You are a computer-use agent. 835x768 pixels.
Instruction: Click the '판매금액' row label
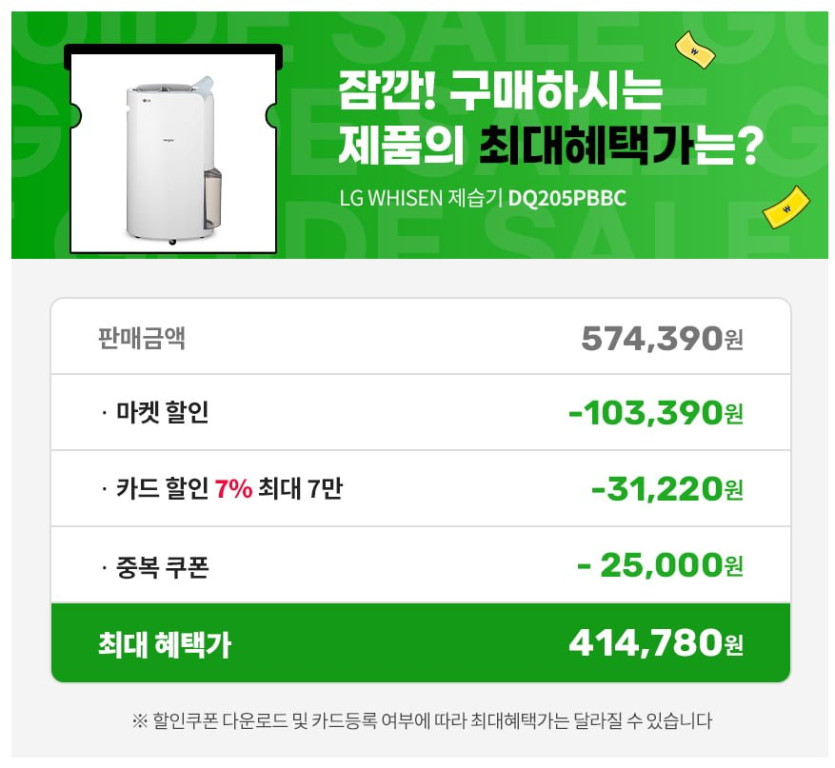141,338
